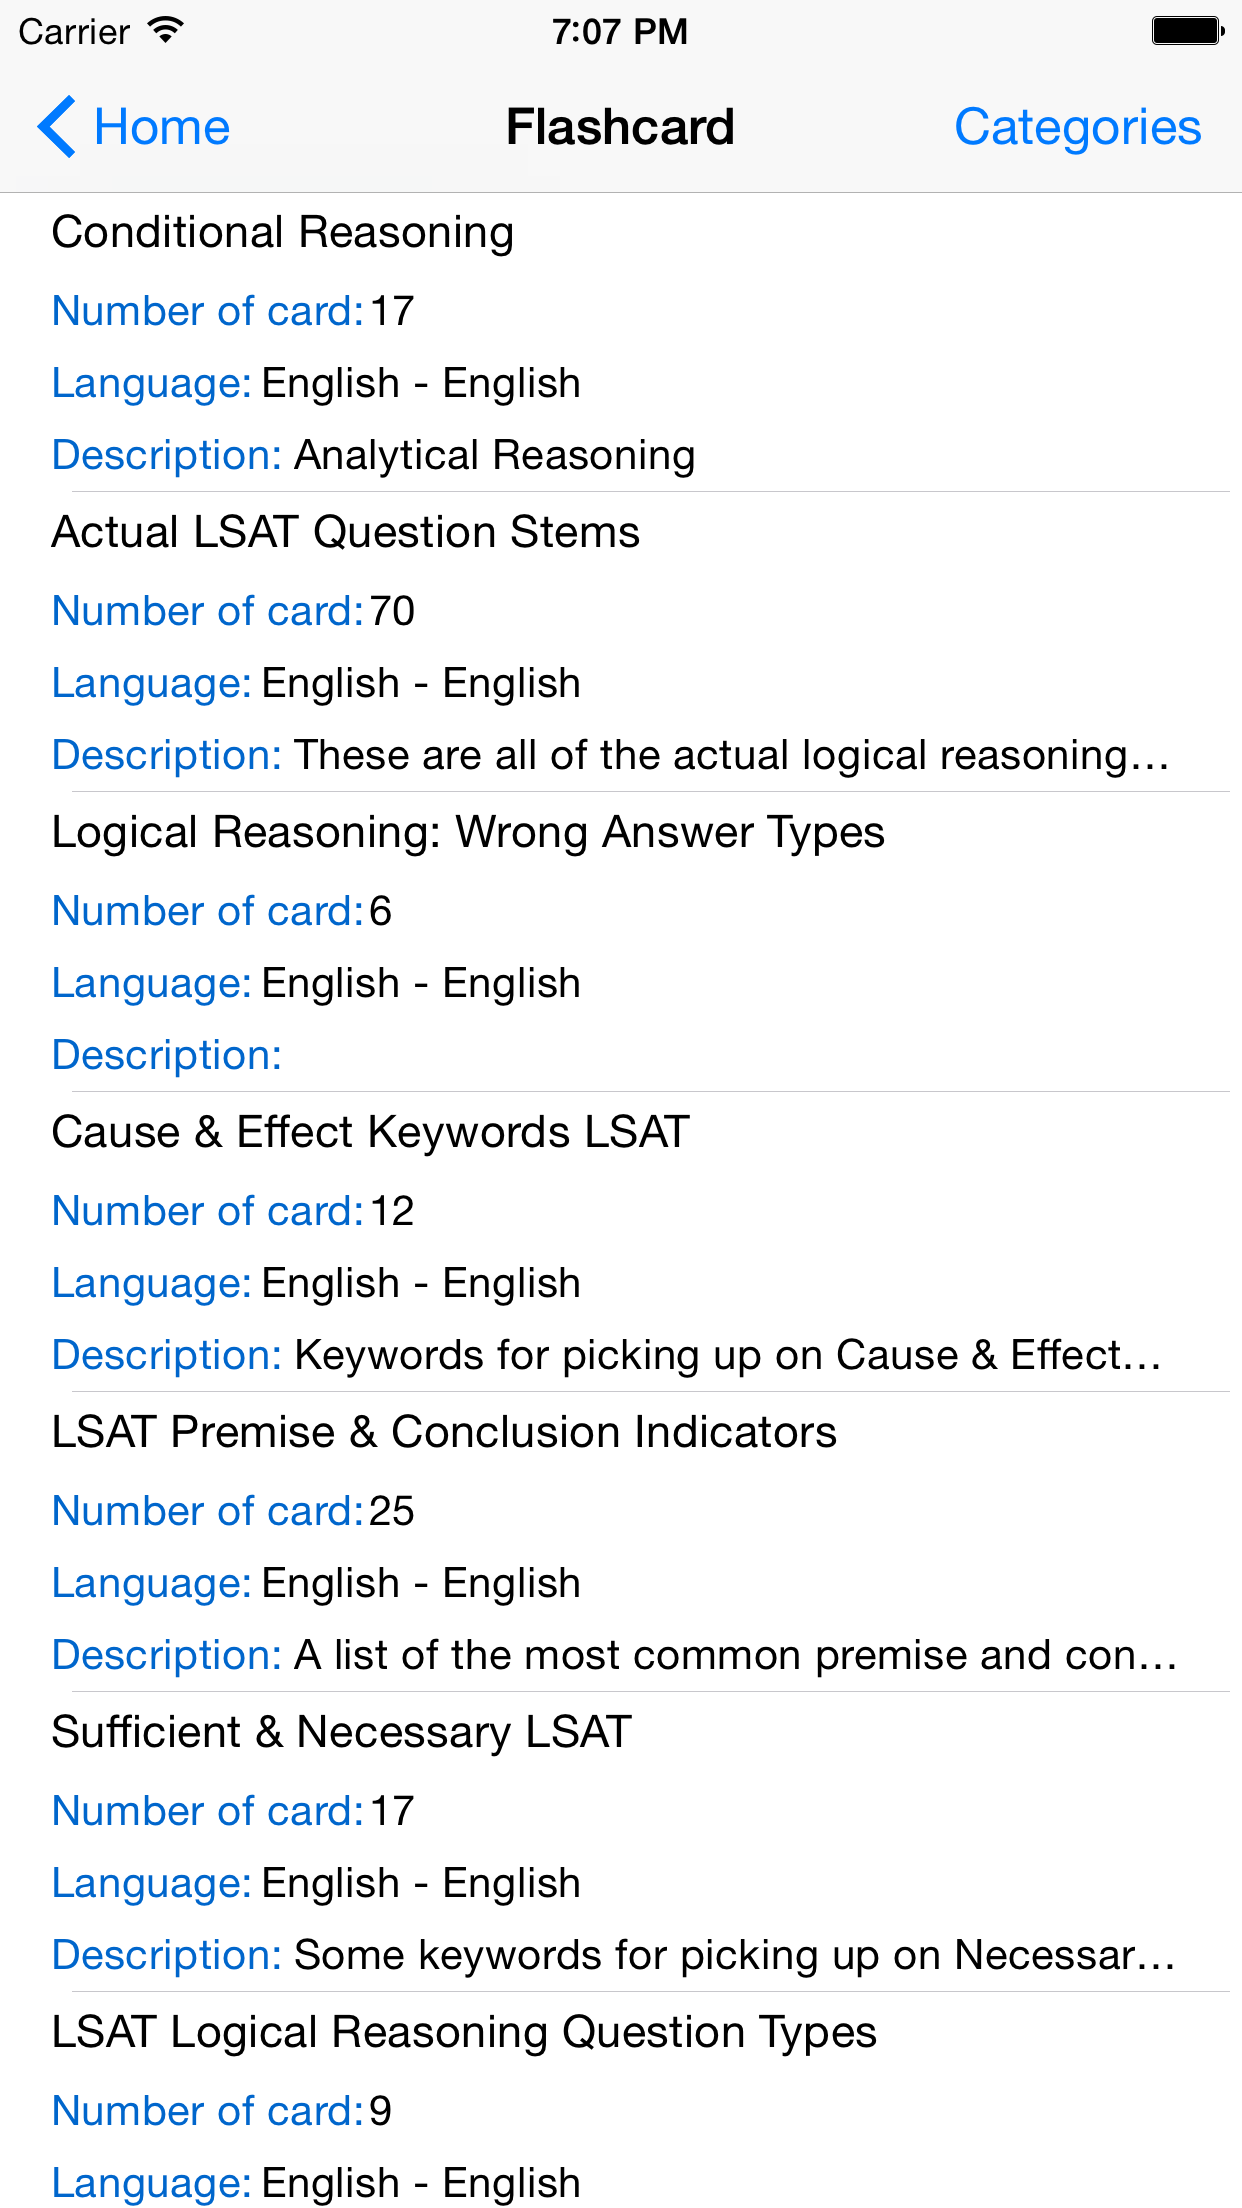Open Logical Reasoning: Wrong Answer Types
The height and width of the screenshot is (2208, 1242).
coord(468,832)
